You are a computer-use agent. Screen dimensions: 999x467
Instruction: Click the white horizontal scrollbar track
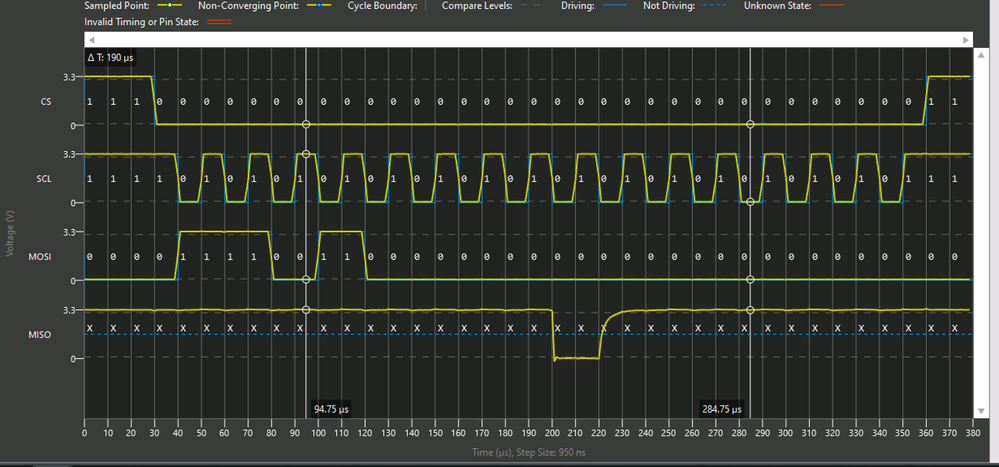click(528, 40)
